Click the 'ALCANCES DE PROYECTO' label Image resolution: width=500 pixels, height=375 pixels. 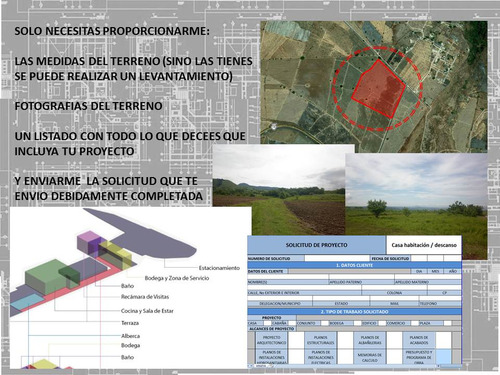[x=272, y=329]
